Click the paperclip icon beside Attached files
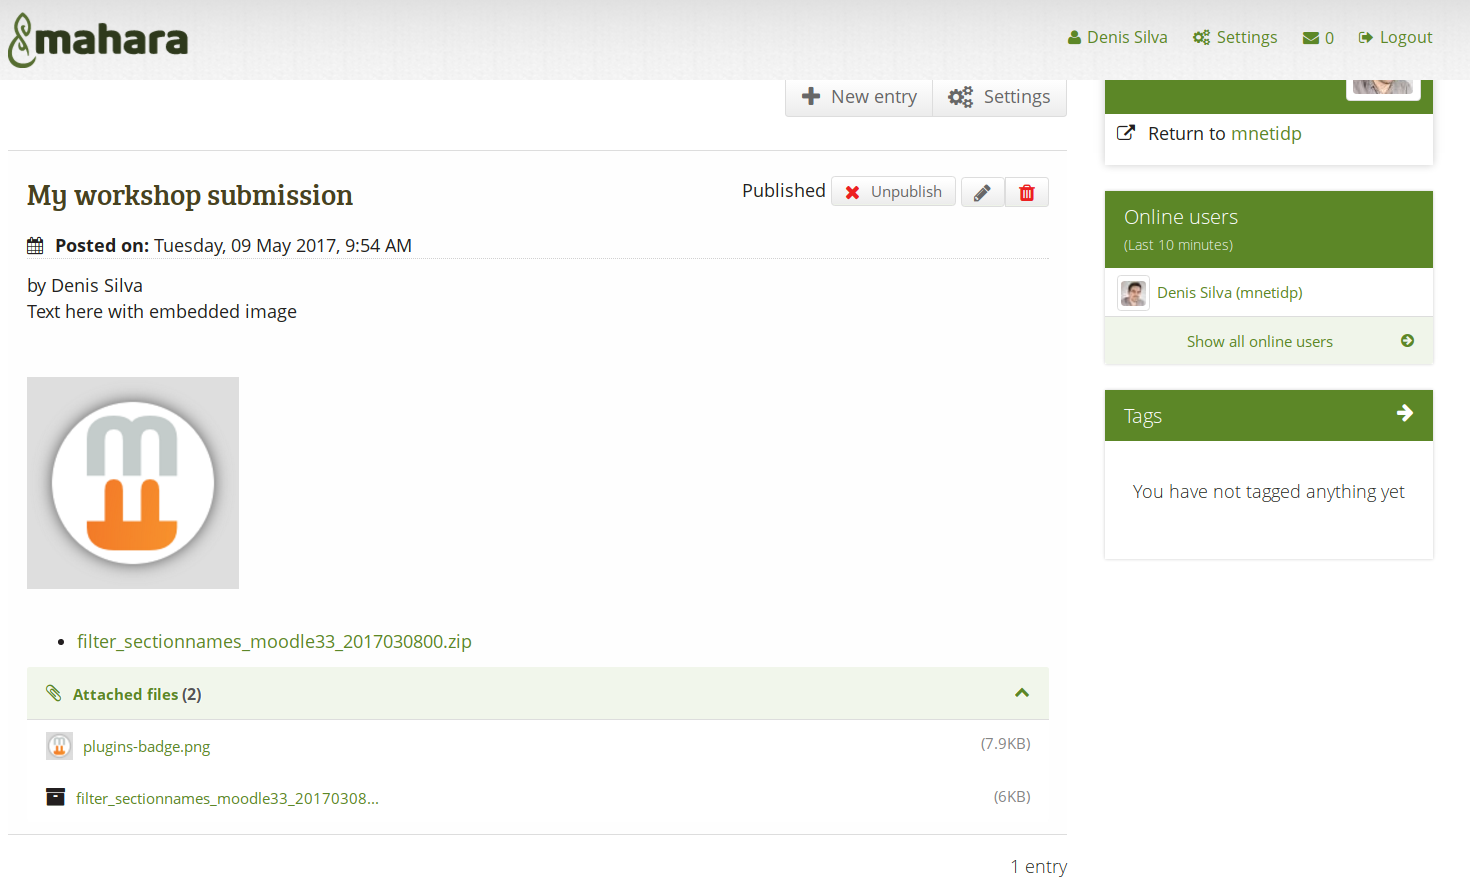The image size is (1470, 889). point(54,693)
